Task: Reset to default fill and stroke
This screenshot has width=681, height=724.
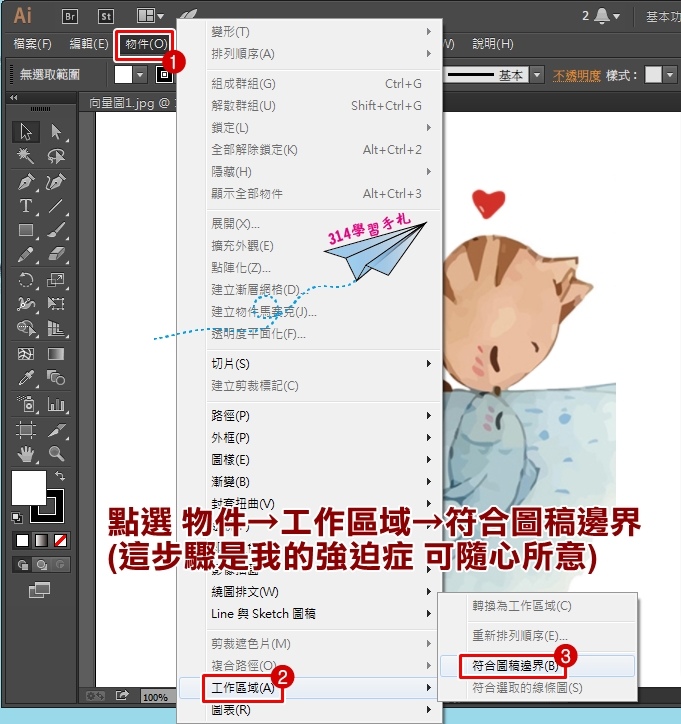Action: [17, 518]
